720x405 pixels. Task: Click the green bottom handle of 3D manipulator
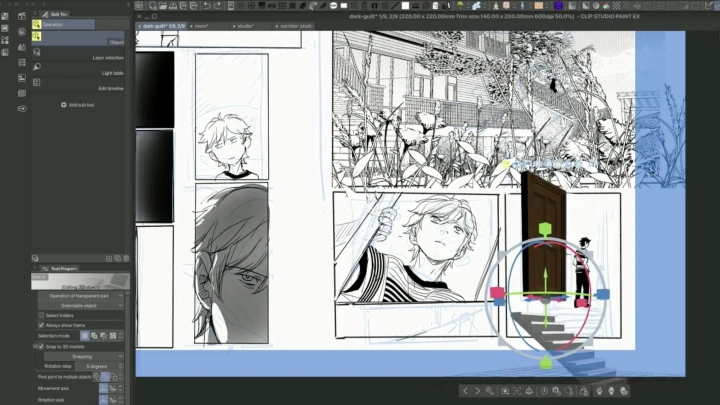tap(546, 363)
